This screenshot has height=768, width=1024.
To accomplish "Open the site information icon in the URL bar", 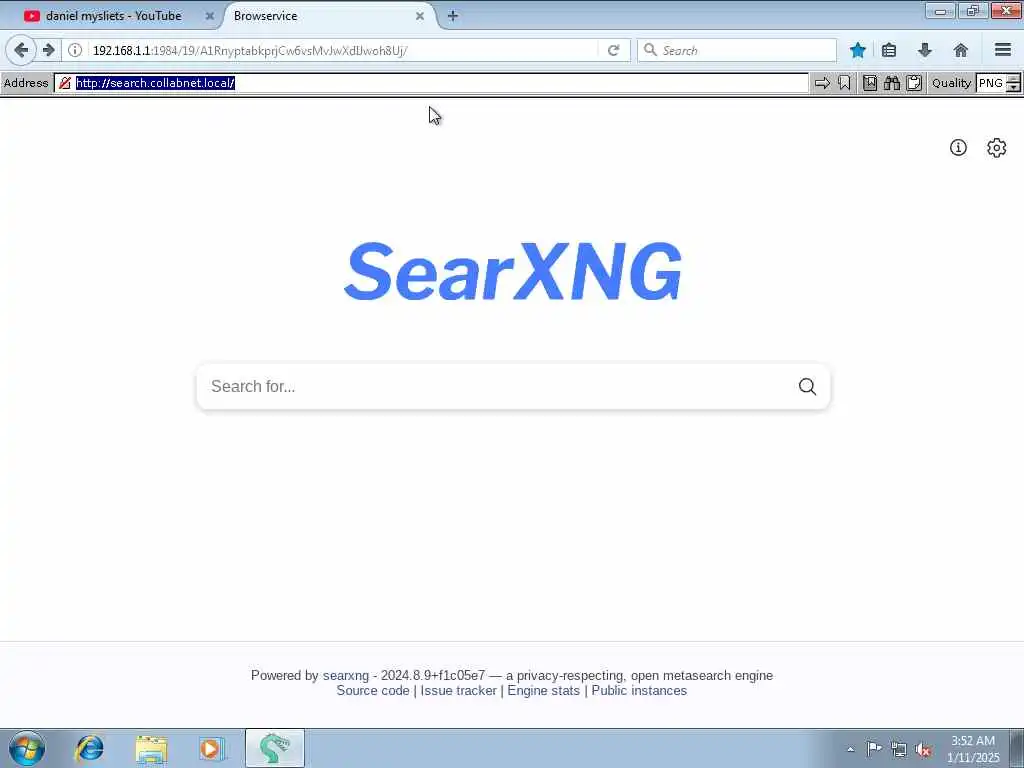I will [75, 50].
